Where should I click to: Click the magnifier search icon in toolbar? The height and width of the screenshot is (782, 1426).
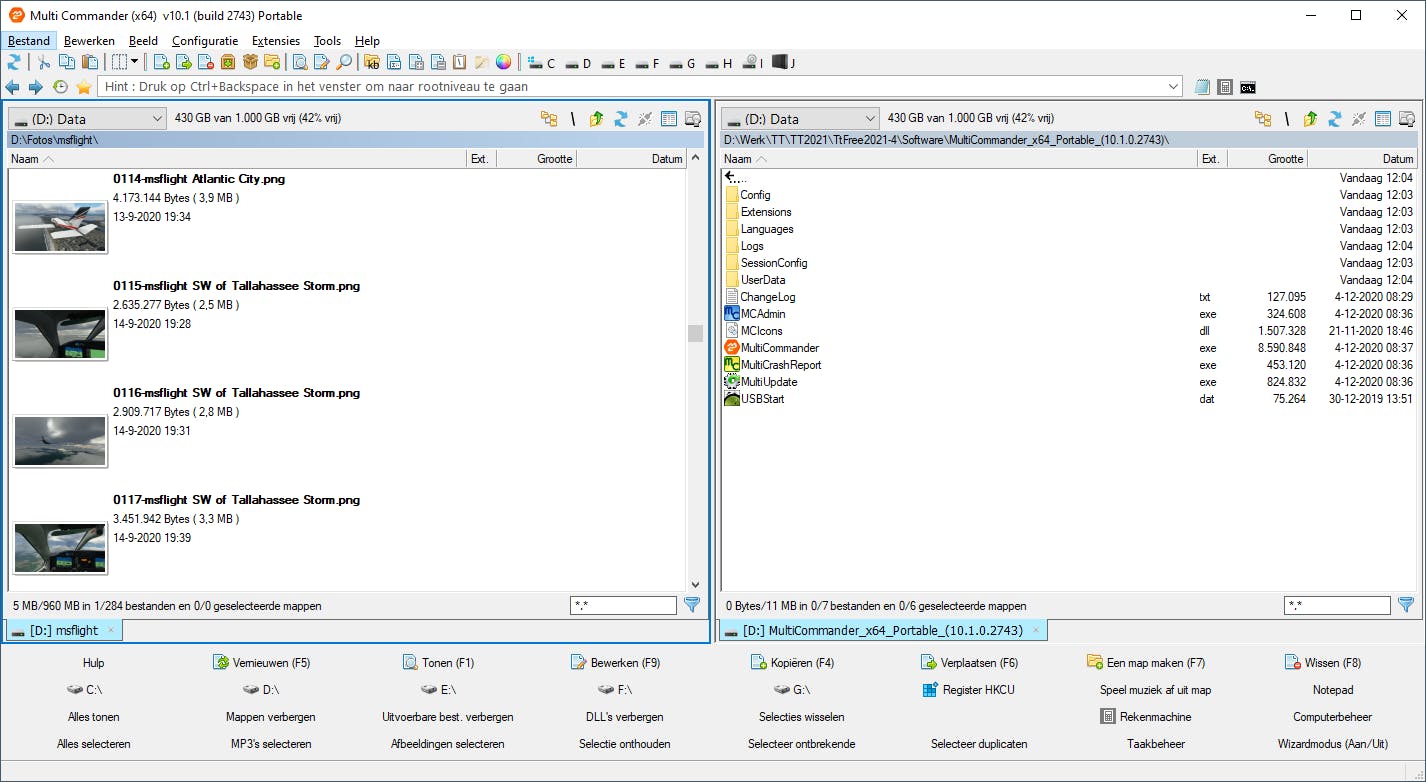point(344,63)
